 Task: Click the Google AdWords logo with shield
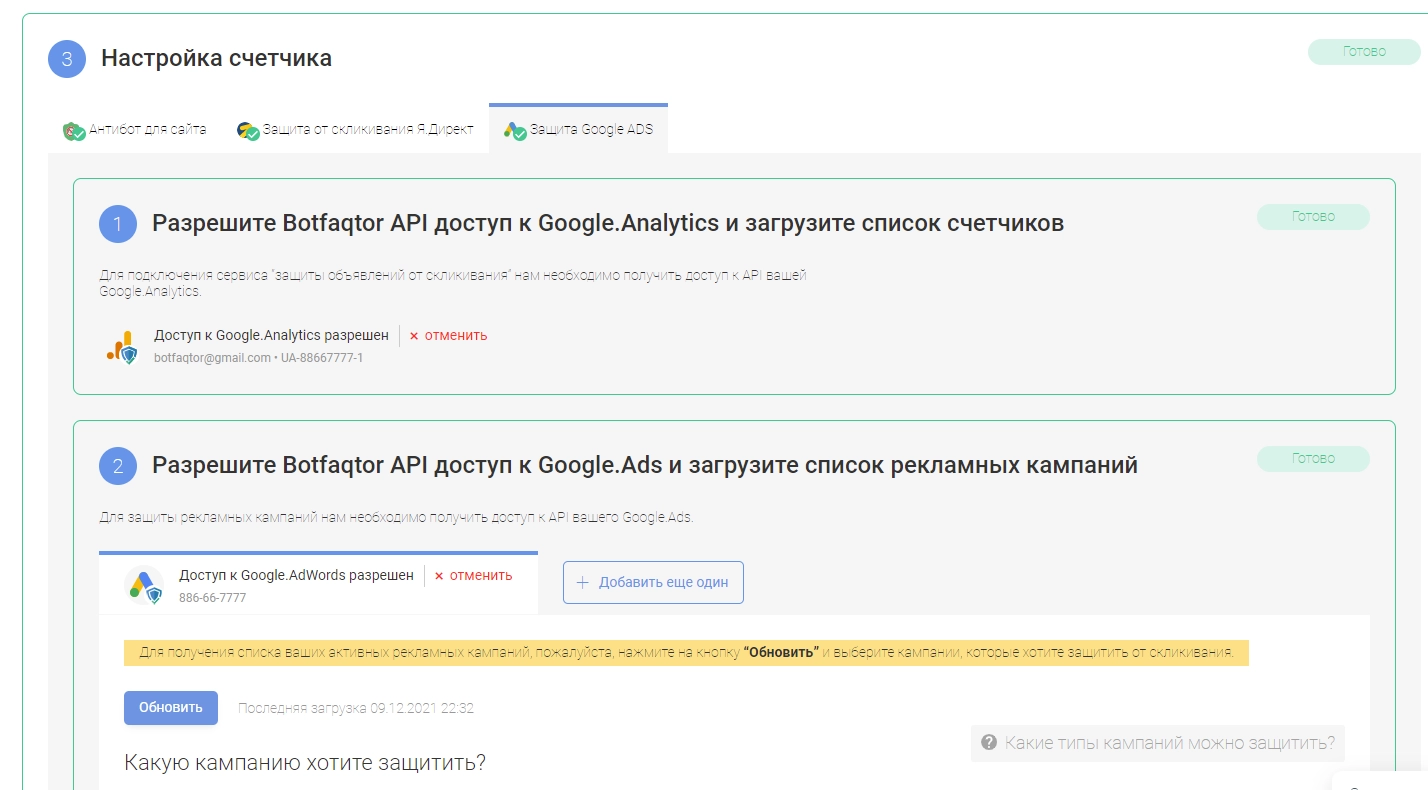pos(145,584)
